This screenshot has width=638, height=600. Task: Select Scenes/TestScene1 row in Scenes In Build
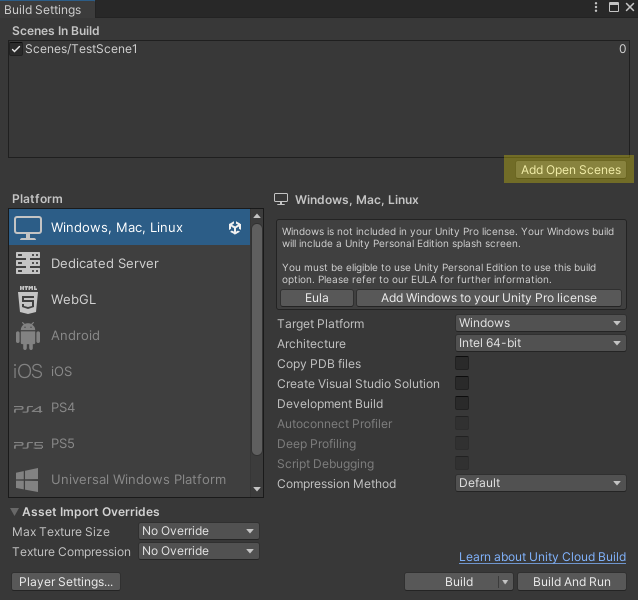click(319, 49)
